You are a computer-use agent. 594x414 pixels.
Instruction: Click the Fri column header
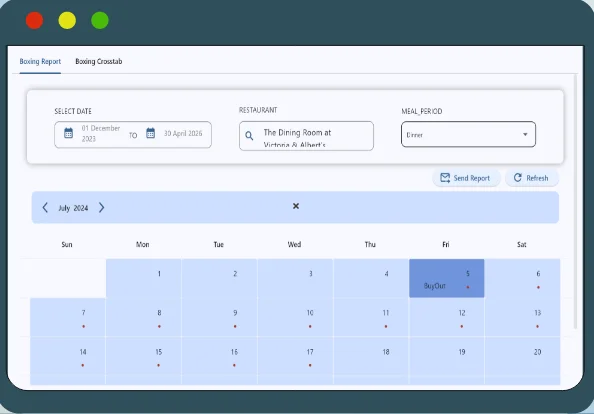(x=446, y=244)
